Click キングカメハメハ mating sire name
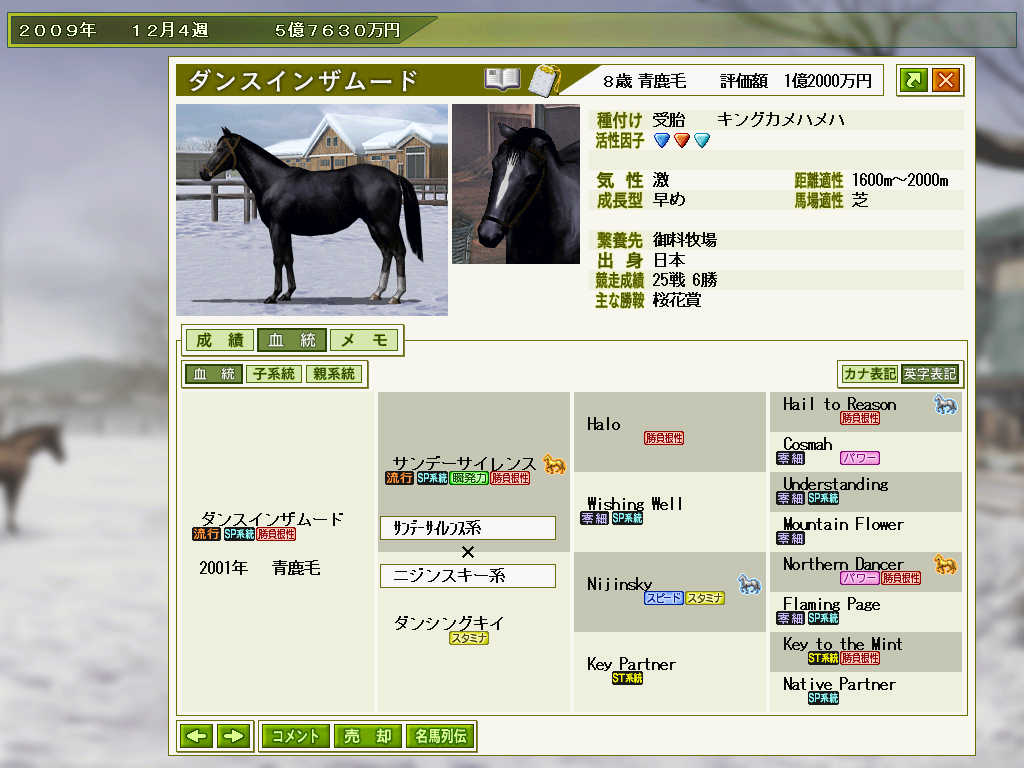Viewport: 1024px width, 768px height. 780,120
